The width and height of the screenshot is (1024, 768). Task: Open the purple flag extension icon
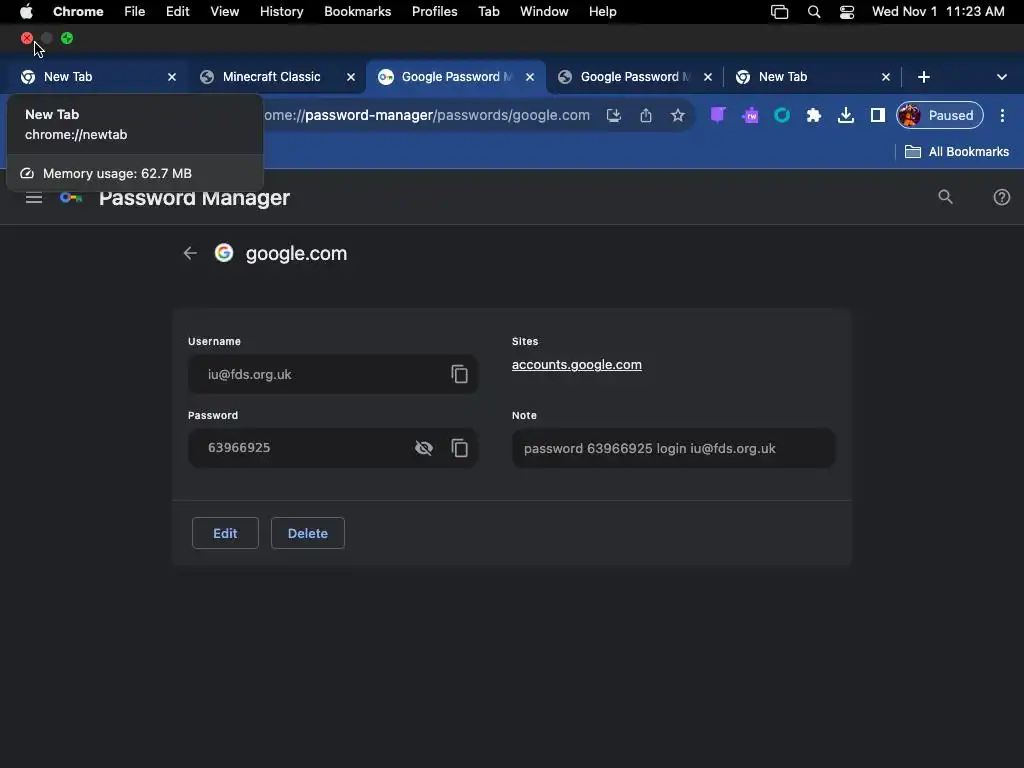pos(718,116)
